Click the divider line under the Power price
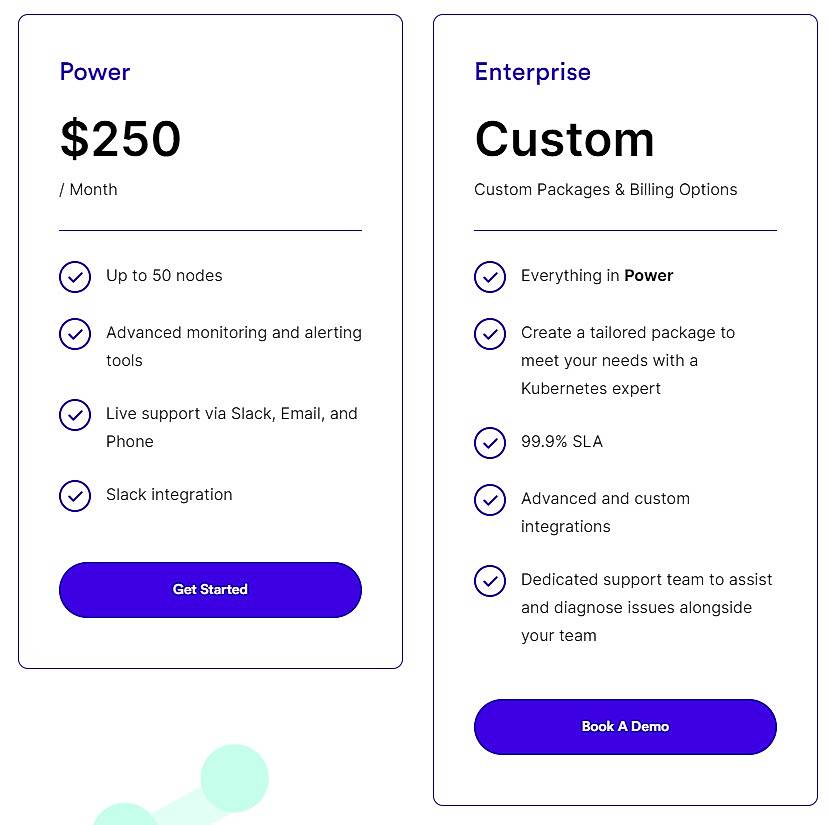 tap(210, 228)
